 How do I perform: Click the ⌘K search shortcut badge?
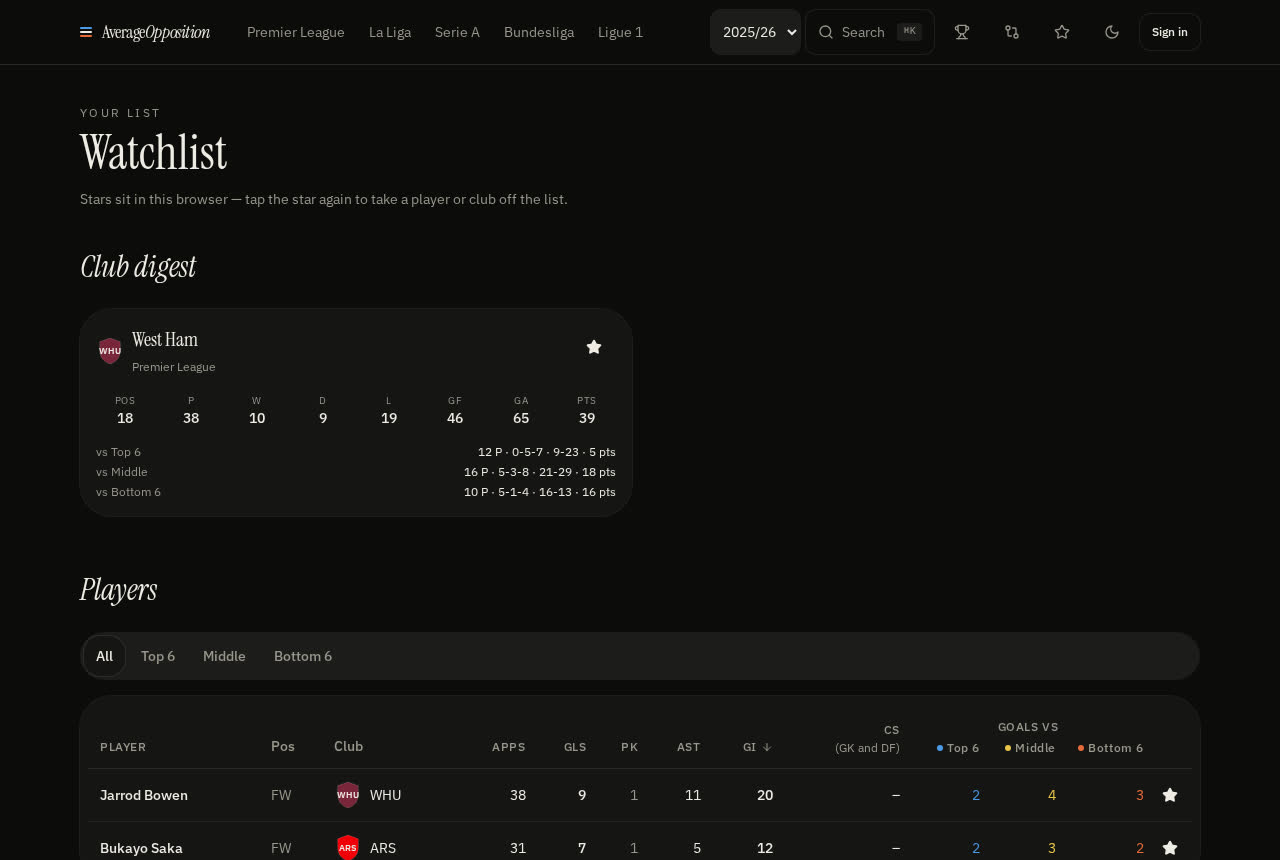(x=909, y=32)
